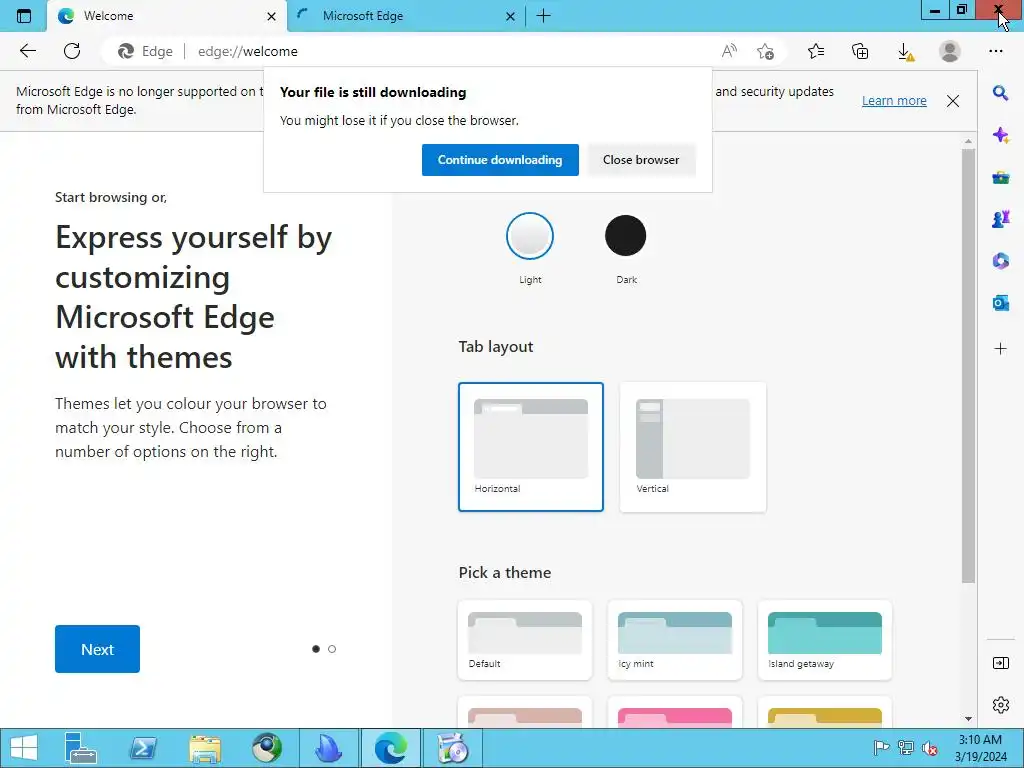This screenshot has height=768, width=1024.
Task: Click the browser Back arrow
Action: tap(27, 51)
